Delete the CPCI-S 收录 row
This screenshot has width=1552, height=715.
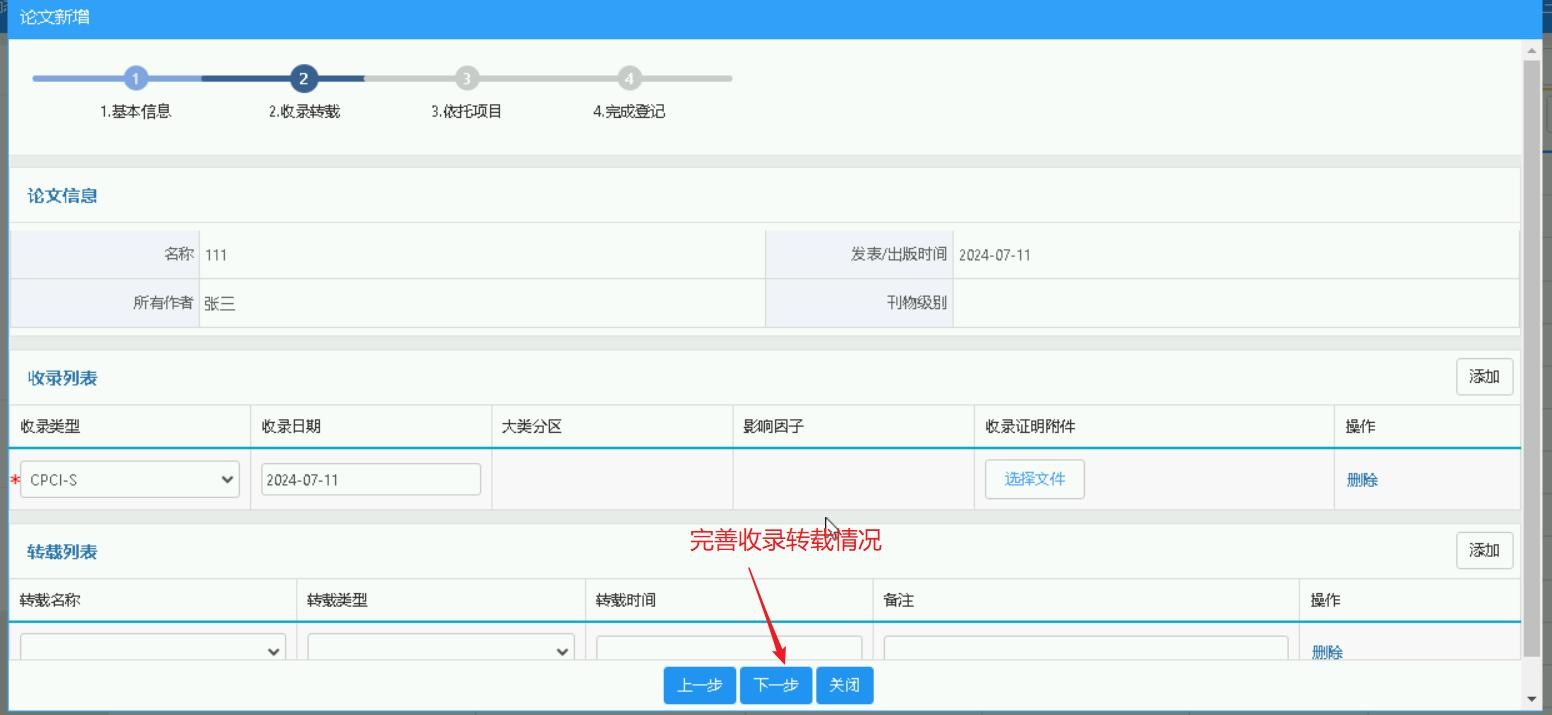(x=1362, y=480)
